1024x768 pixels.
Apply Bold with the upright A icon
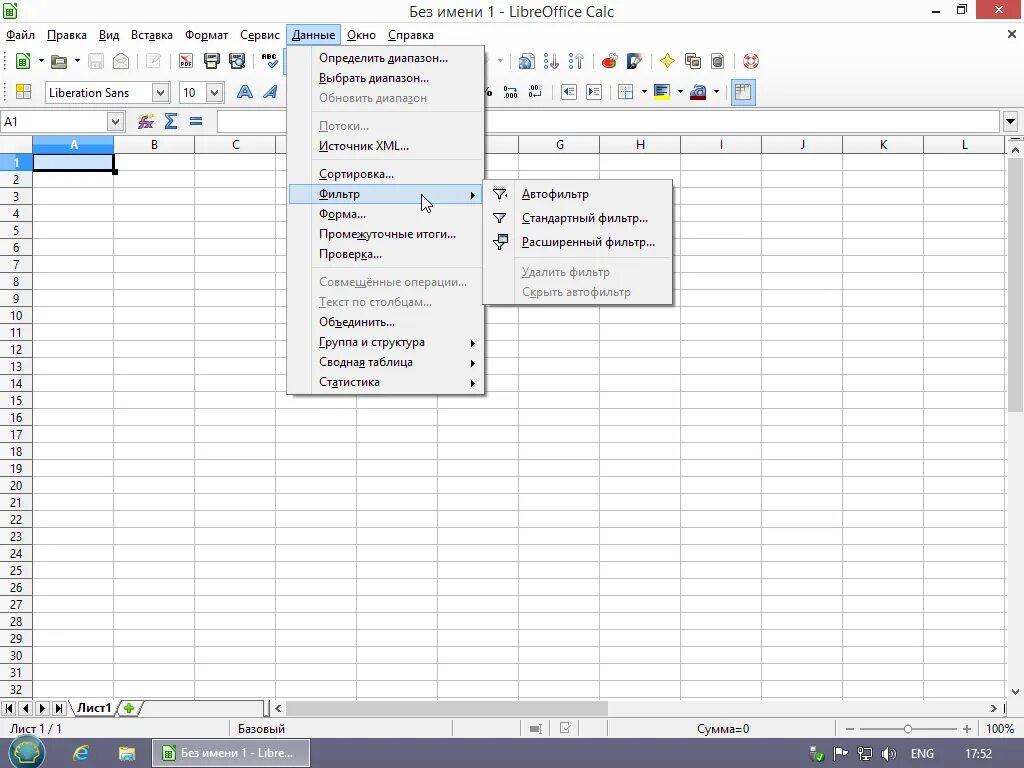click(245, 92)
